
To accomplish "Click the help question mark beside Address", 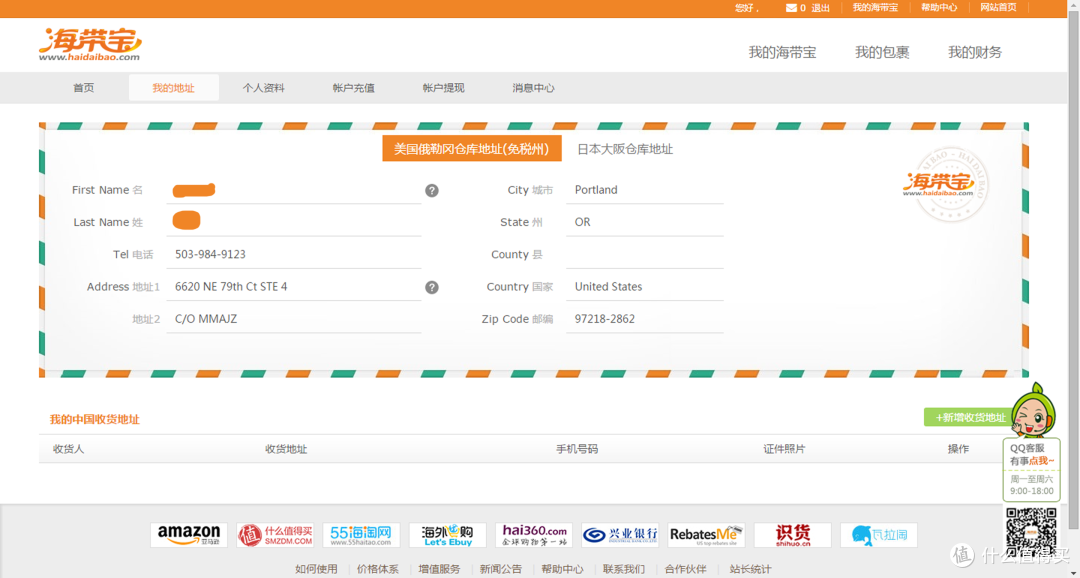I will pyautogui.click(x=432, y=287).
